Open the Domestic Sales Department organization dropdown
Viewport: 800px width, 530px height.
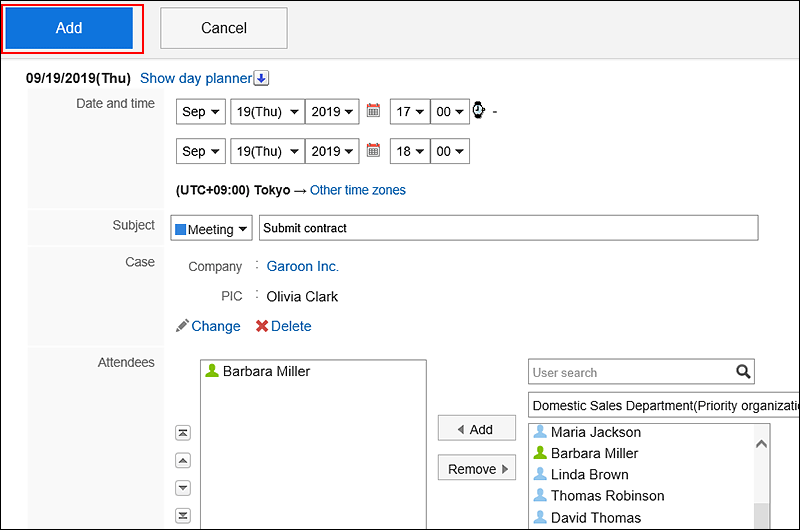(664, 405)
